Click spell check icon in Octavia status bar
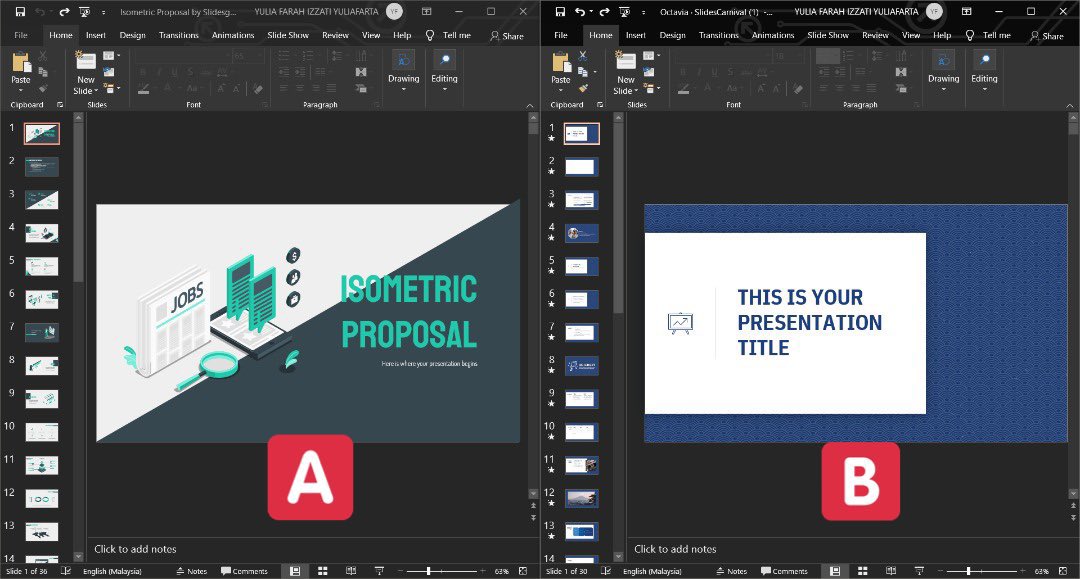Screen dimensions: 1080x579 point(606,571)
